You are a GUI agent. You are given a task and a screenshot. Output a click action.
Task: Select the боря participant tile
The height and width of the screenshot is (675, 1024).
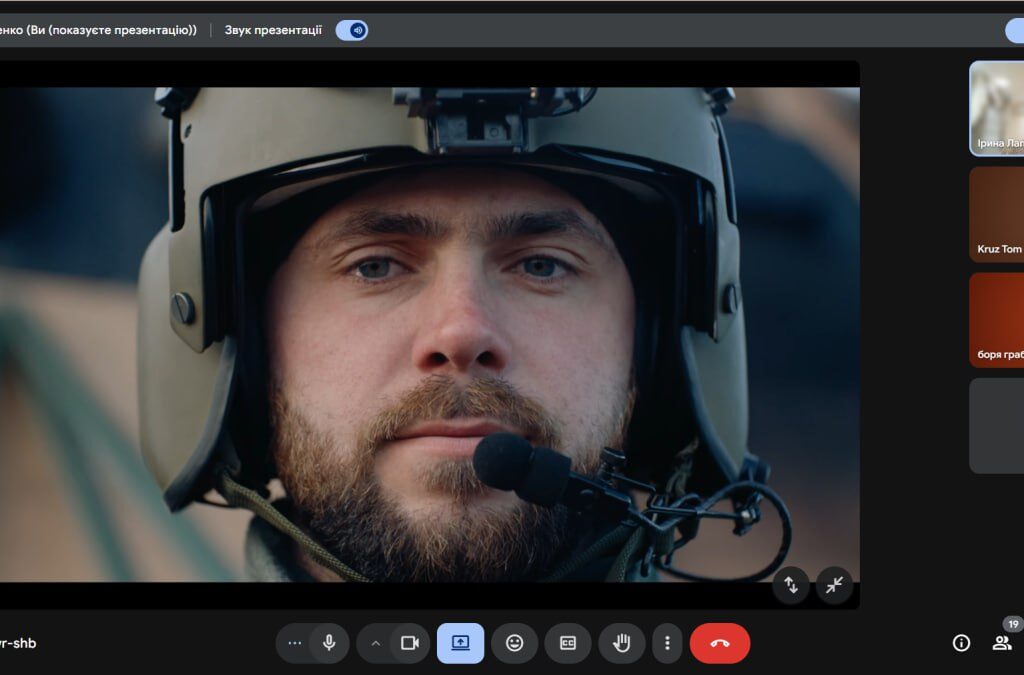click(x=996, y=319)
